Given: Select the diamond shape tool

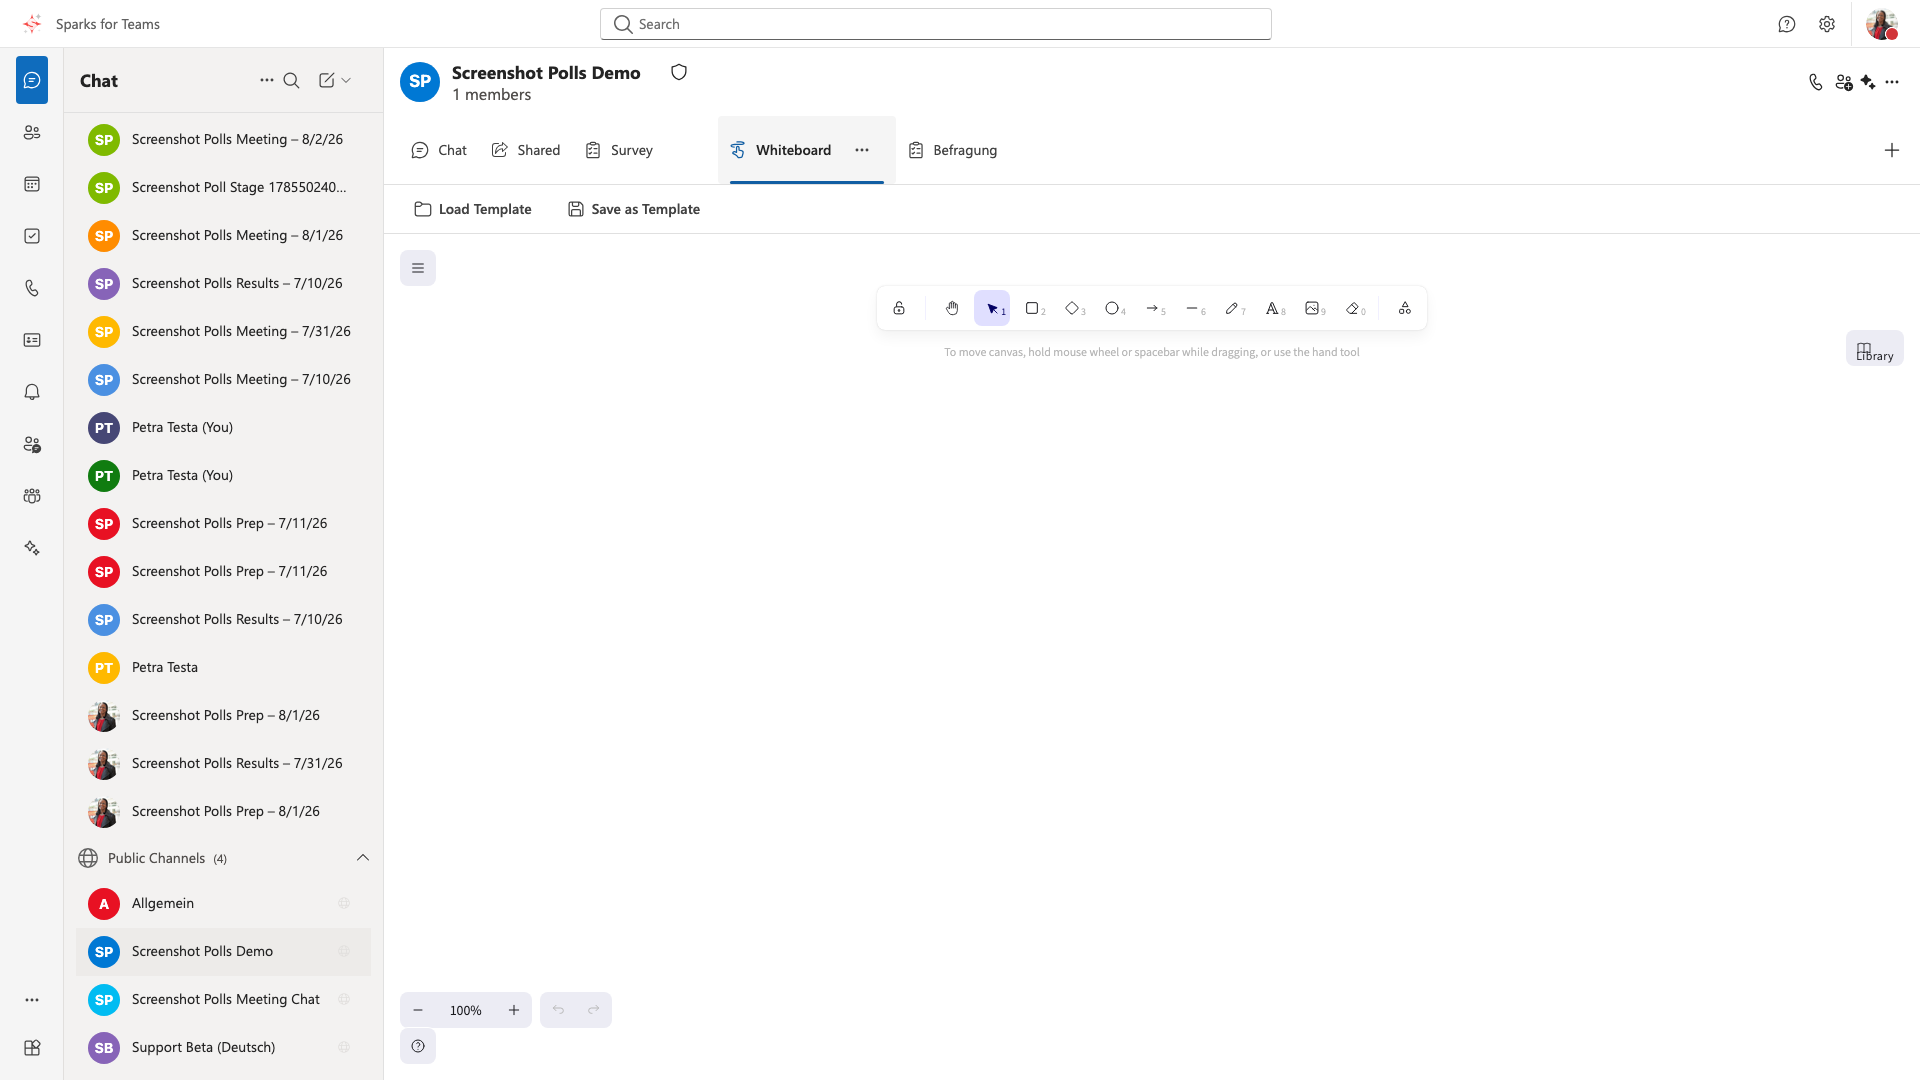Looking at the screenshot, I should click(x=1072, y=308).
